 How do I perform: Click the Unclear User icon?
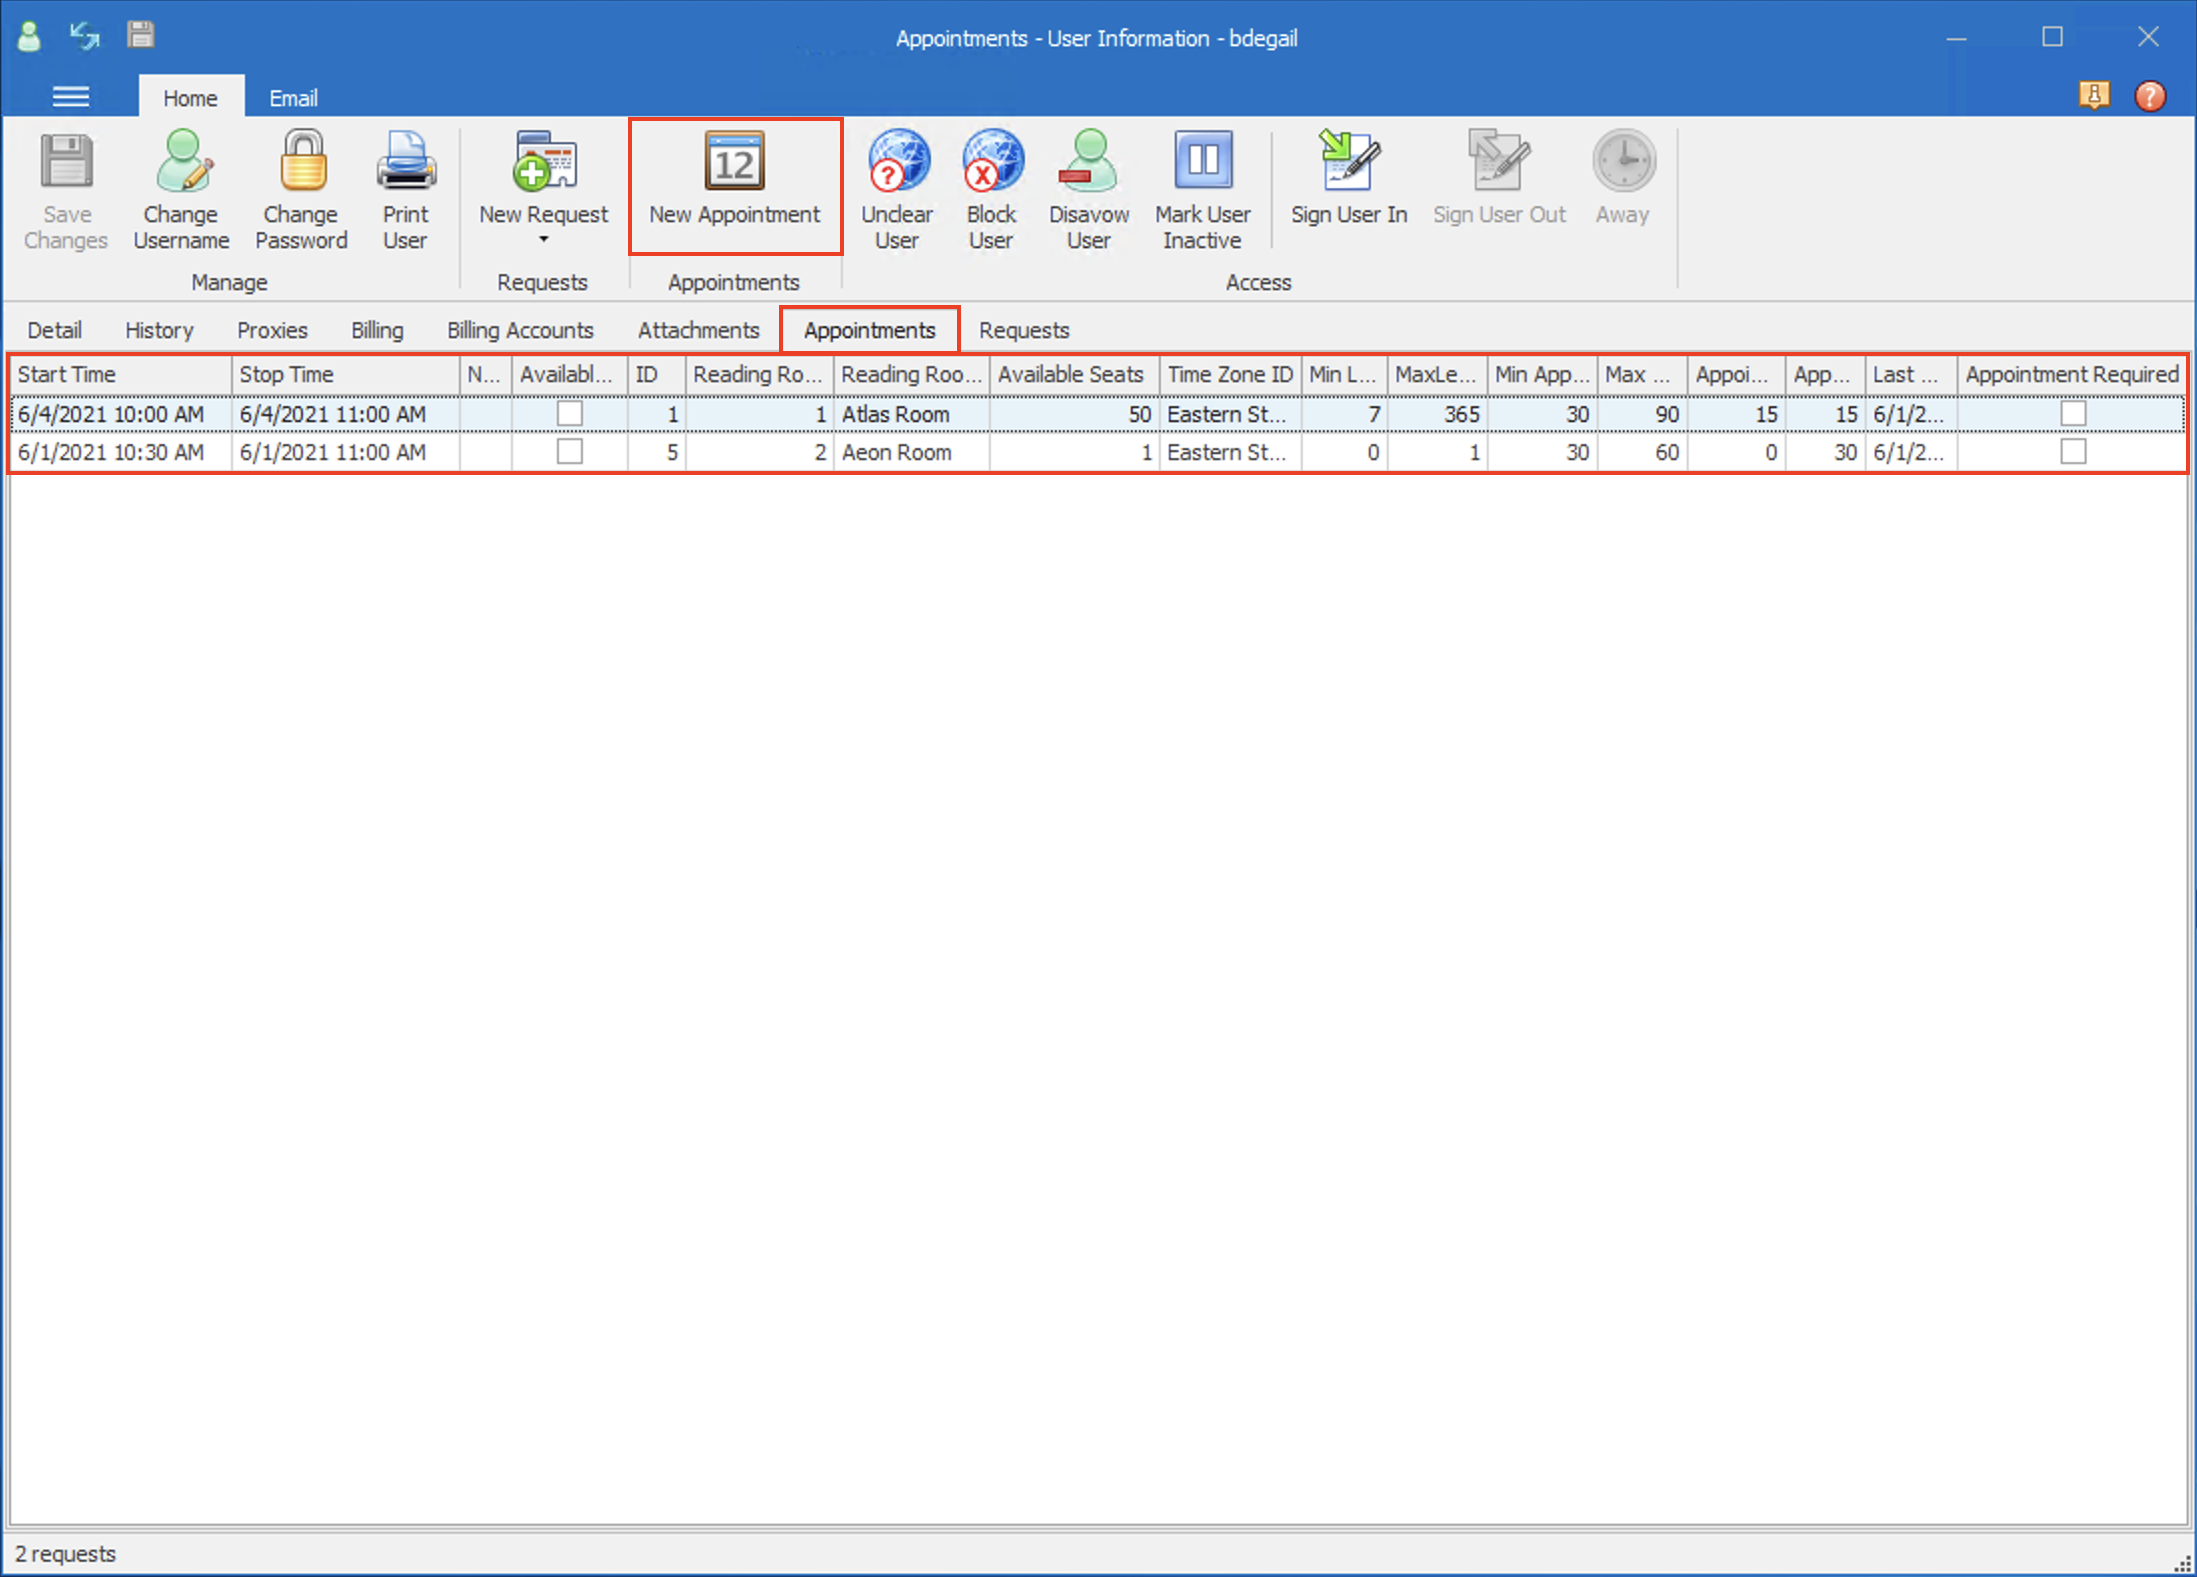point(895,185)
